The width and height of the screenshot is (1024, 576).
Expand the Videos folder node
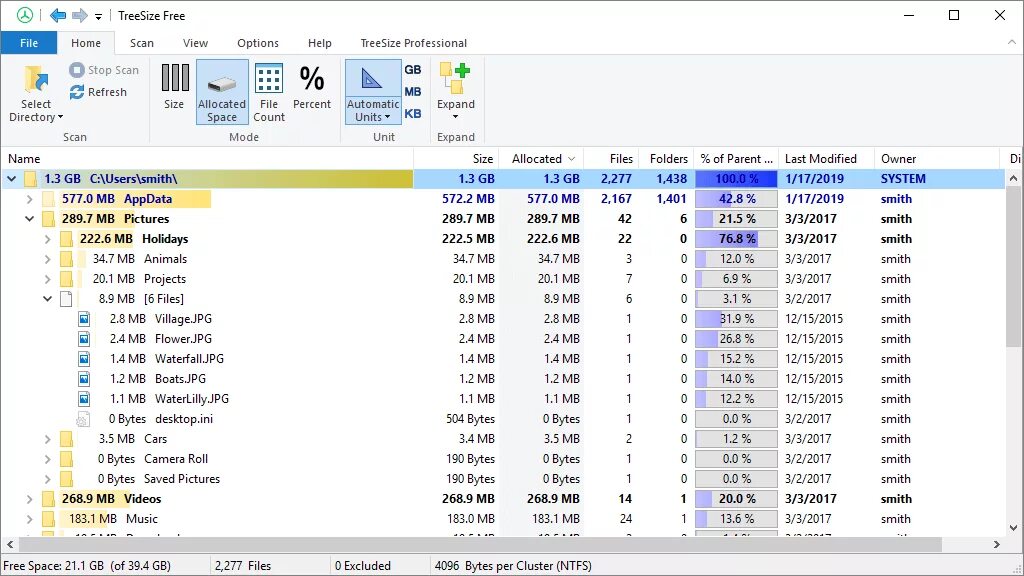point(29,499)
